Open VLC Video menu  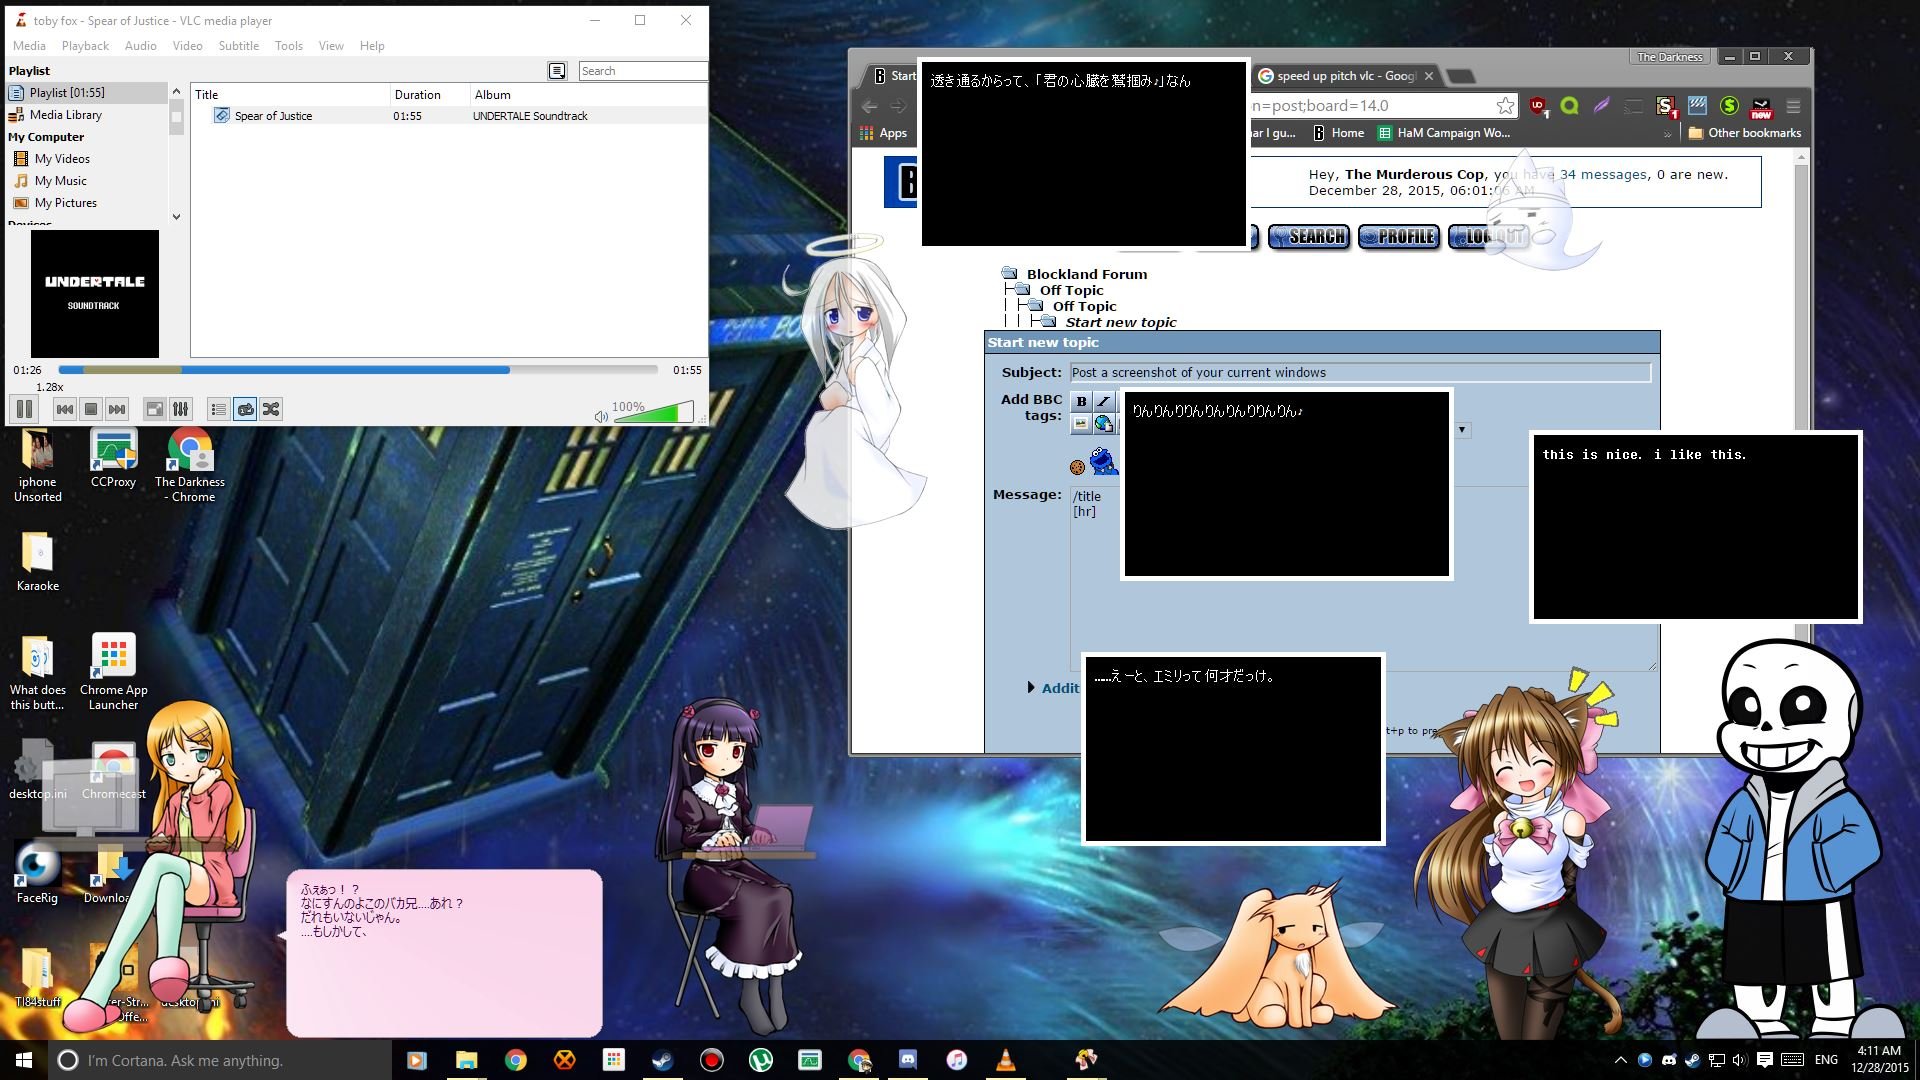tap(187, 46)
